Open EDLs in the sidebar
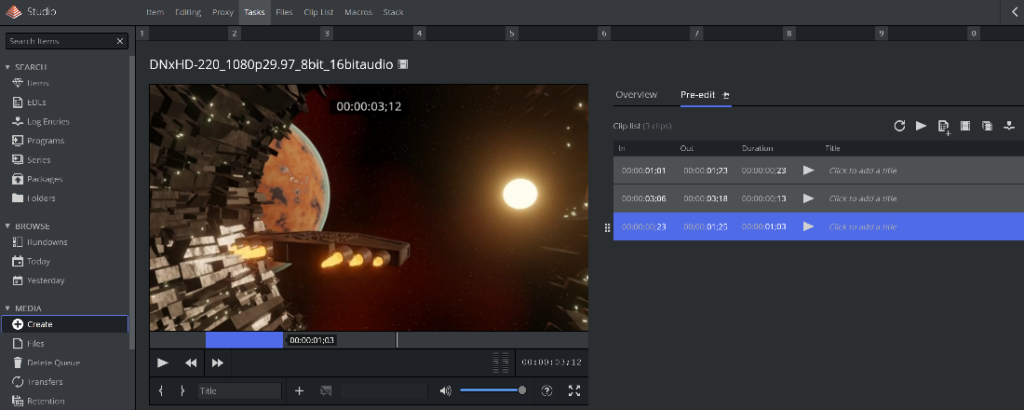Viewport: 1024px width, 410px height. pyautogui.click(x=36, y=102)
